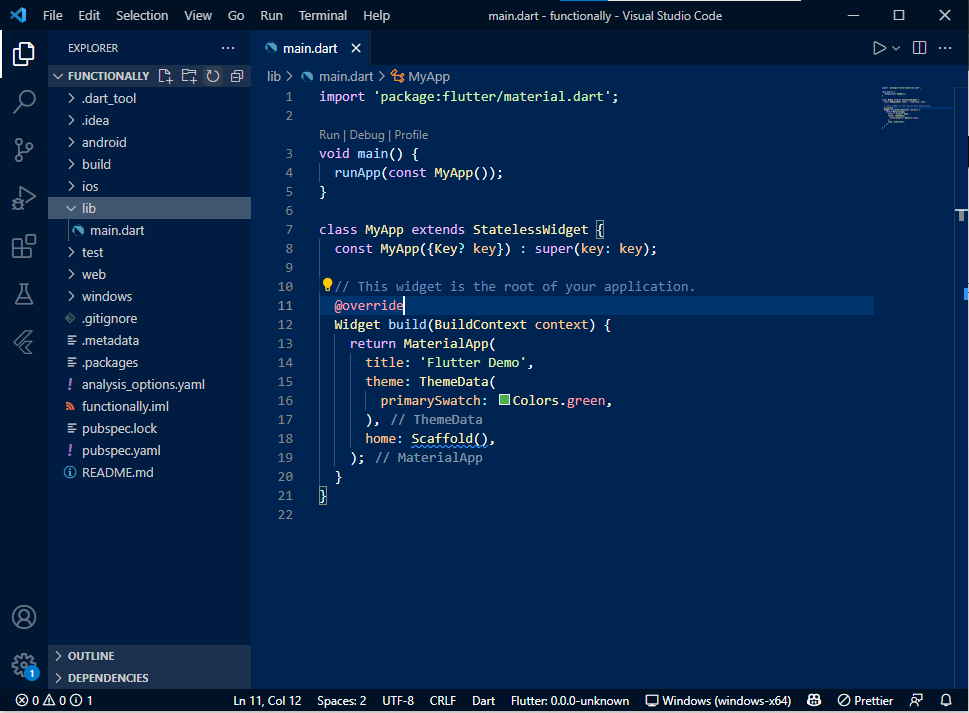Click the green Colors.green color swatch
This screenshot has width=969, height=713.
(x=504, y=400)
